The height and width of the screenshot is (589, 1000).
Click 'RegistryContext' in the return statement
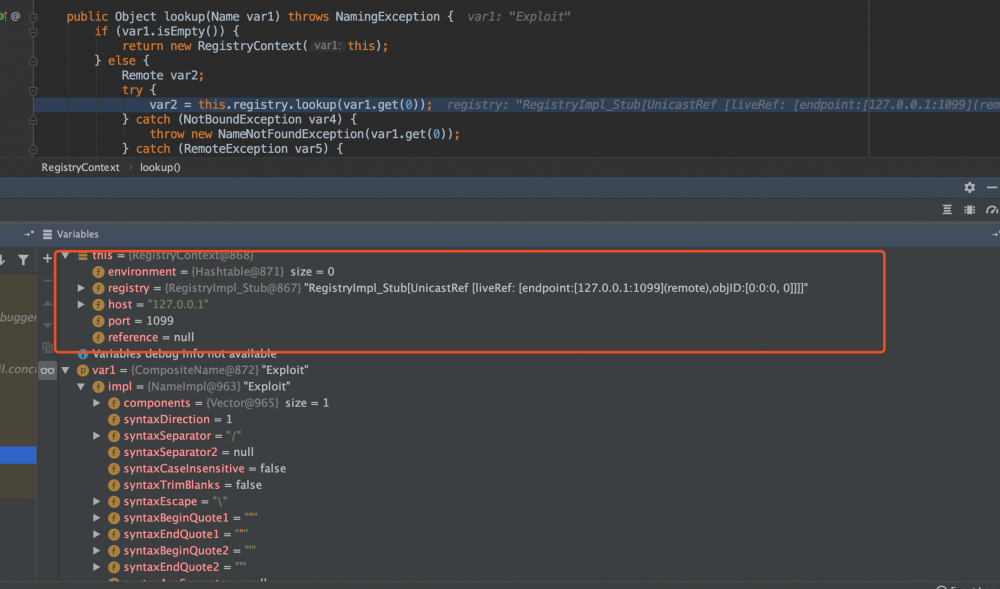(x=249, y=46)
